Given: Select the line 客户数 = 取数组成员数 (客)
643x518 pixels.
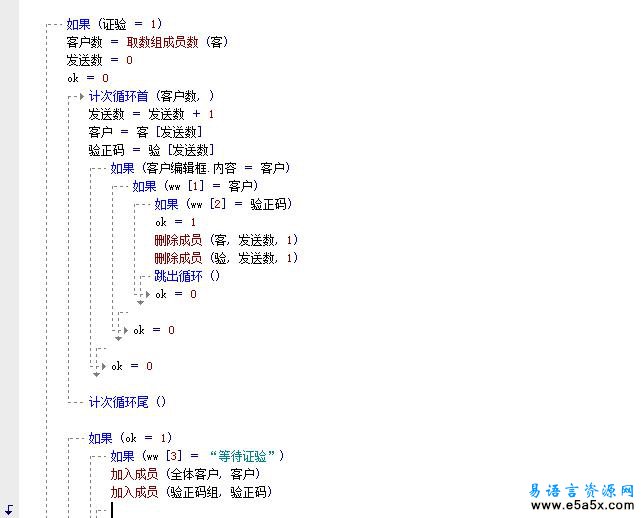Looking at the screenshot, I should 147,42.
